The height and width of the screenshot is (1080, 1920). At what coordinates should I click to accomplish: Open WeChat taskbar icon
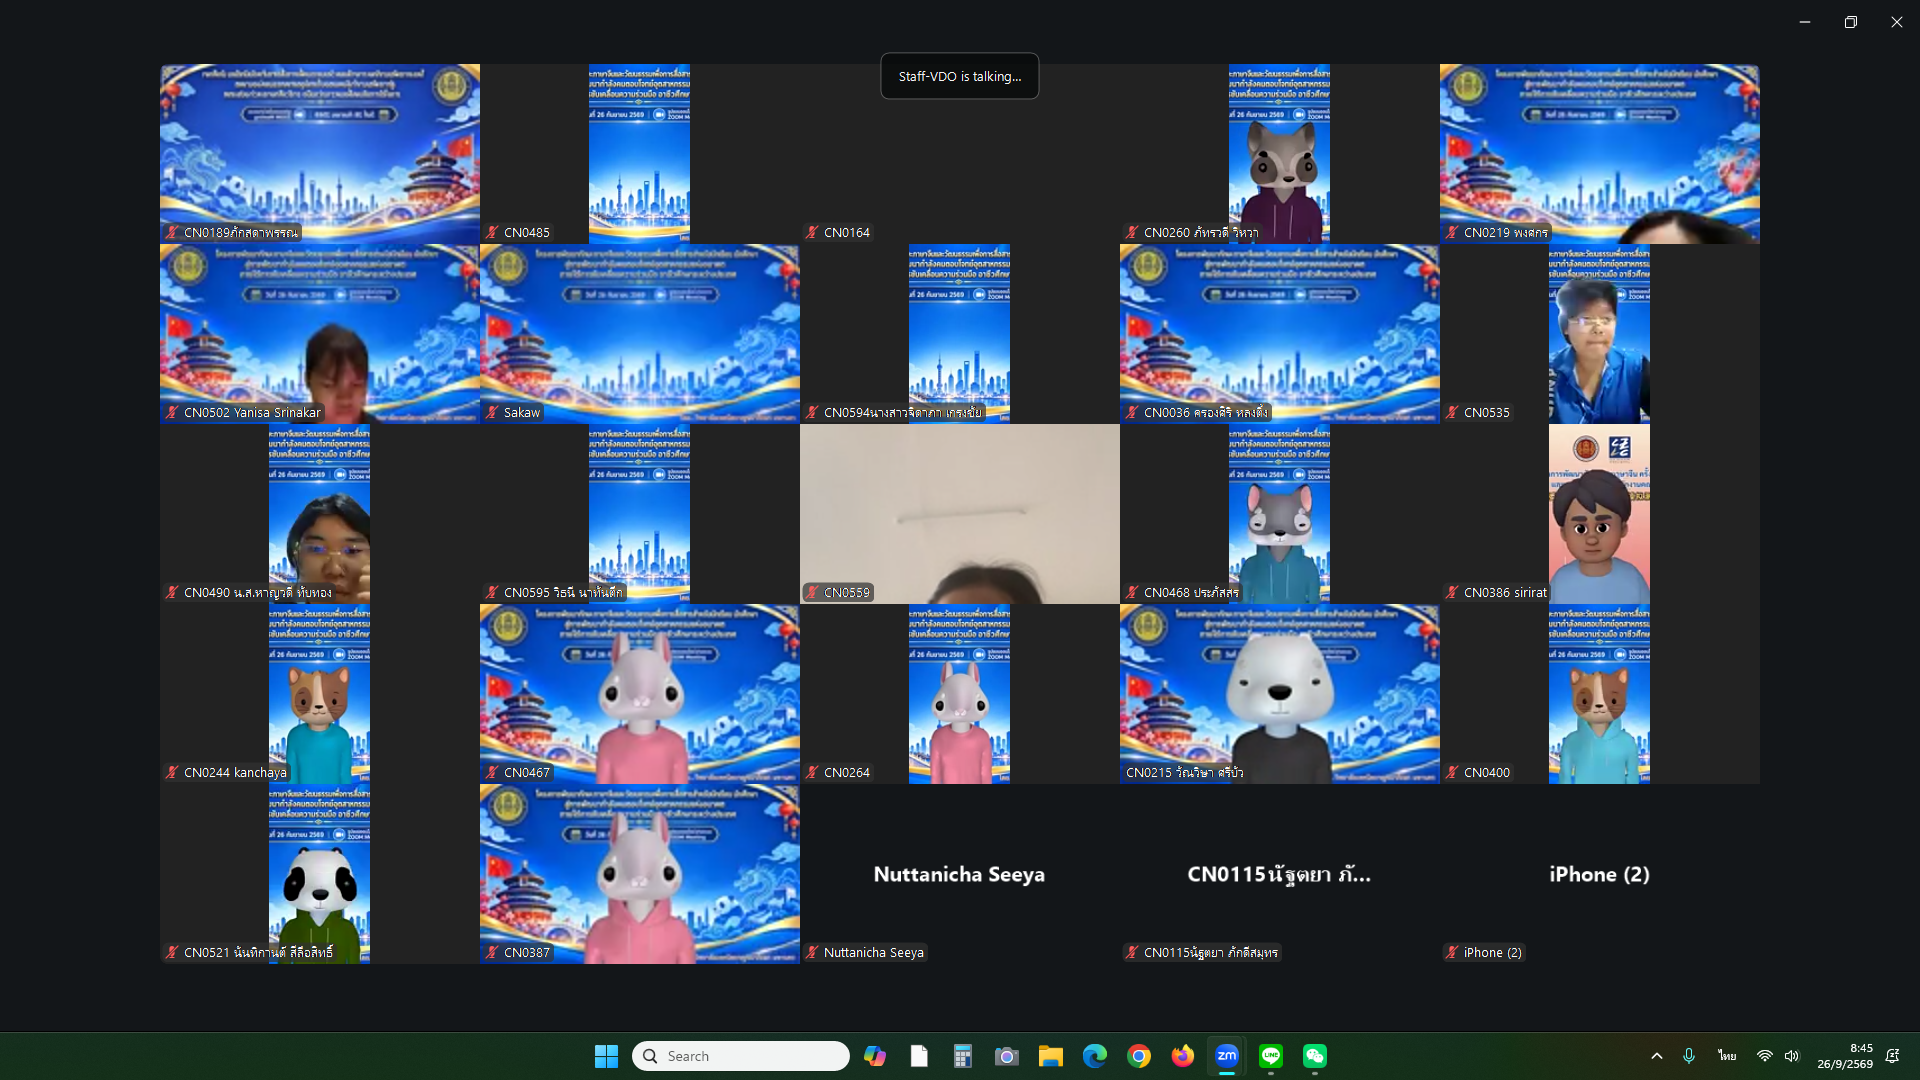click(1315, 1056)
